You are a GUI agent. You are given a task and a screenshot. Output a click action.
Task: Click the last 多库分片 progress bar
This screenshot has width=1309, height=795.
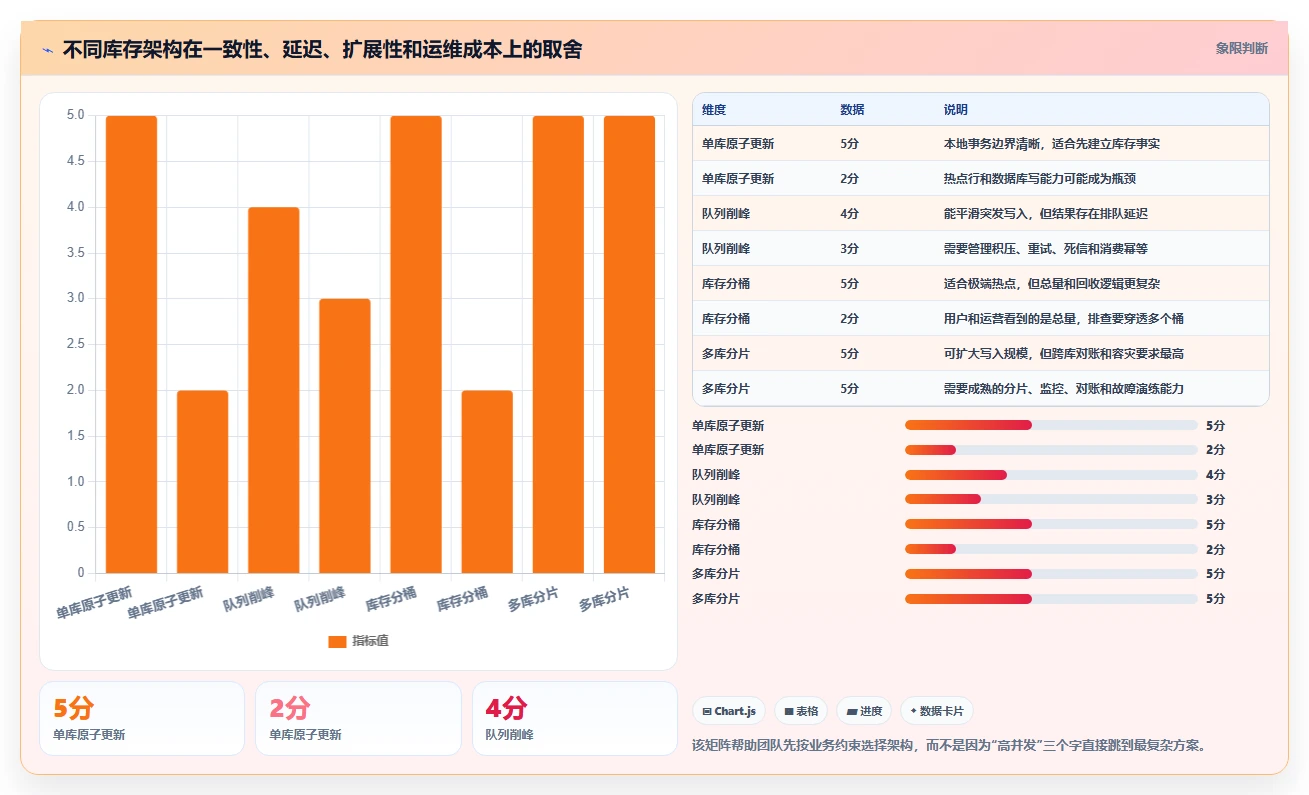(1051, 599)
